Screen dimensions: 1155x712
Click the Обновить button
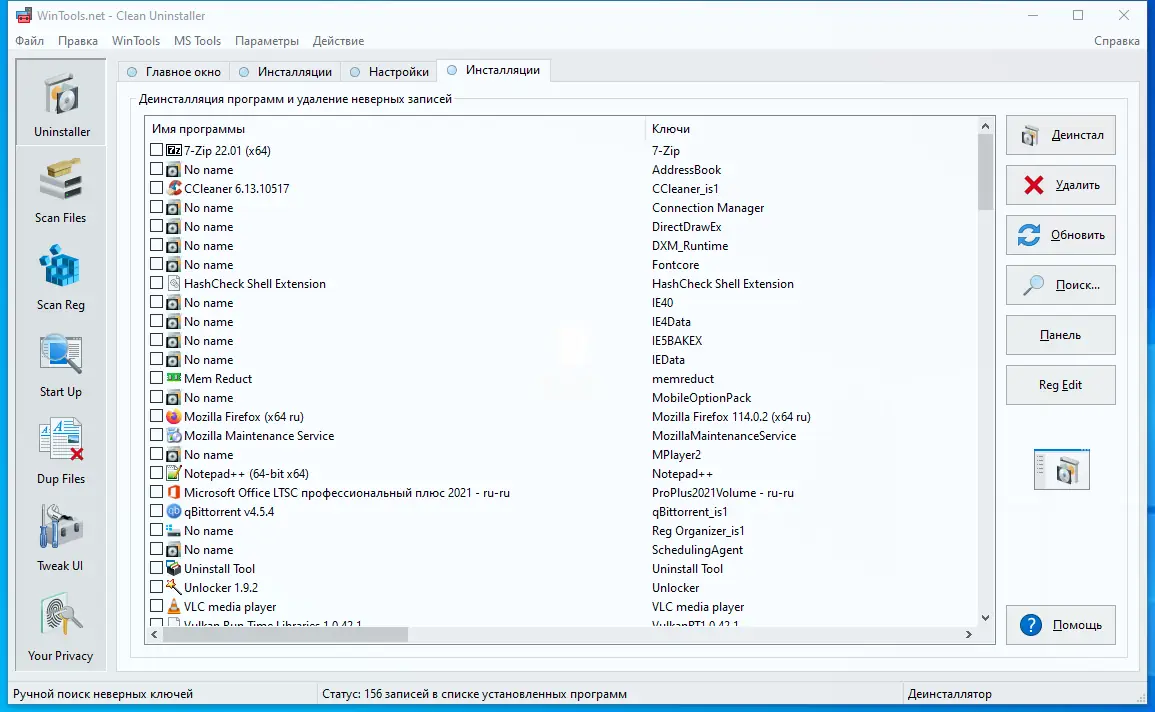1060,235
